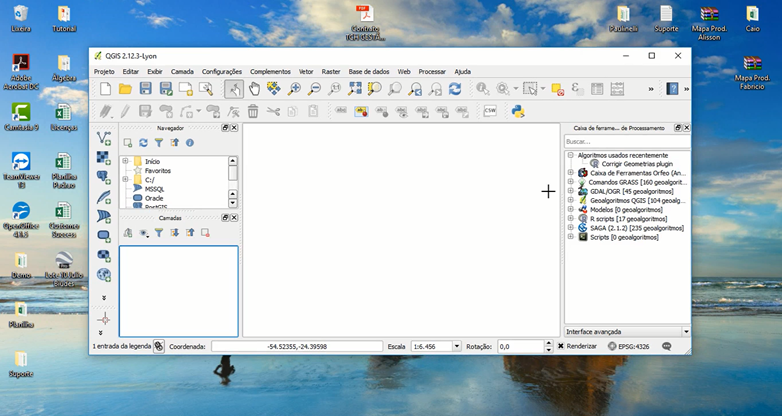The image size is (782, 416).
Task: Click the Zoom In magnifier tool
Action: pos(294,89)
